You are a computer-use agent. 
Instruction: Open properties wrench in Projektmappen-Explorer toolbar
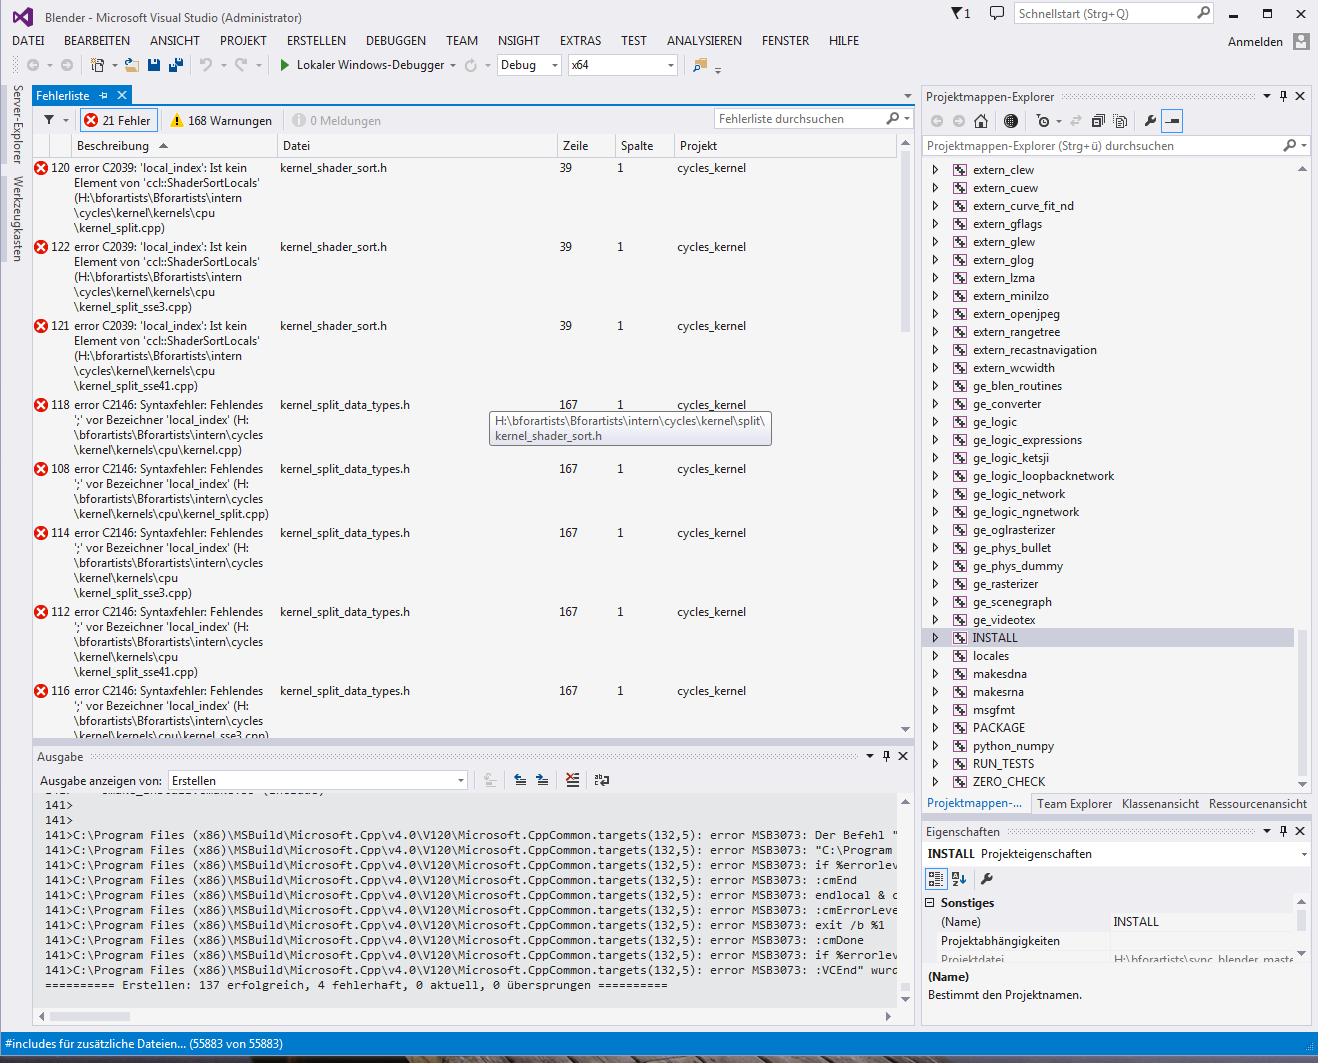[x=1150, y=121]
